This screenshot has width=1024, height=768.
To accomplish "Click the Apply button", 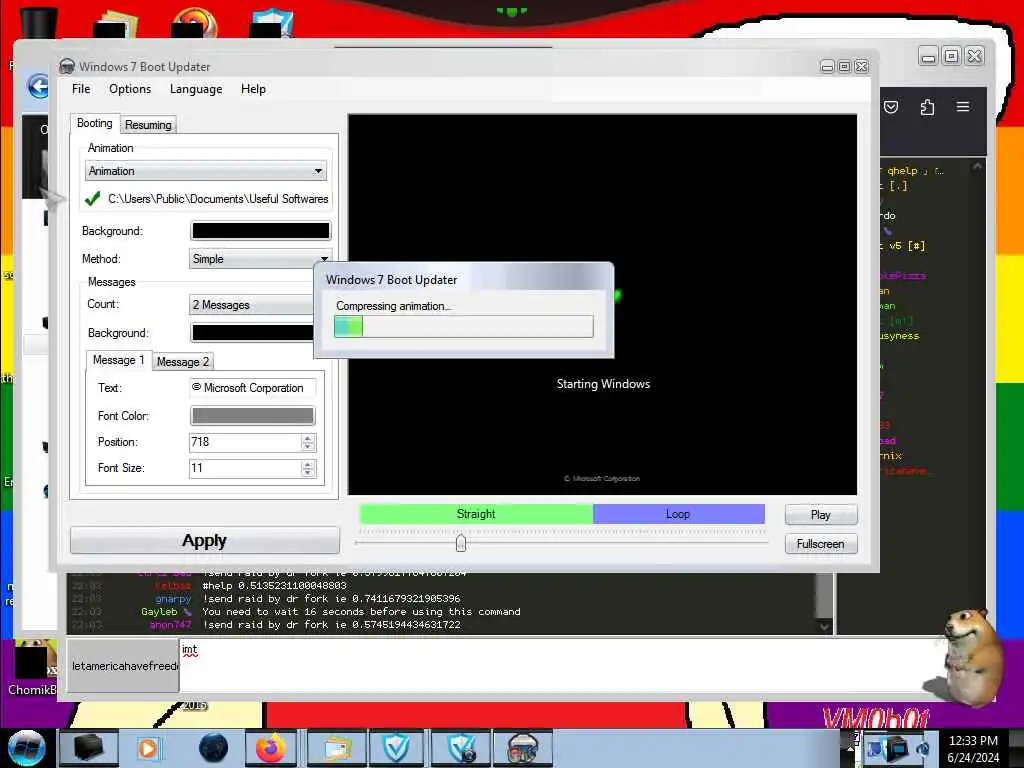I will point(205,541).
